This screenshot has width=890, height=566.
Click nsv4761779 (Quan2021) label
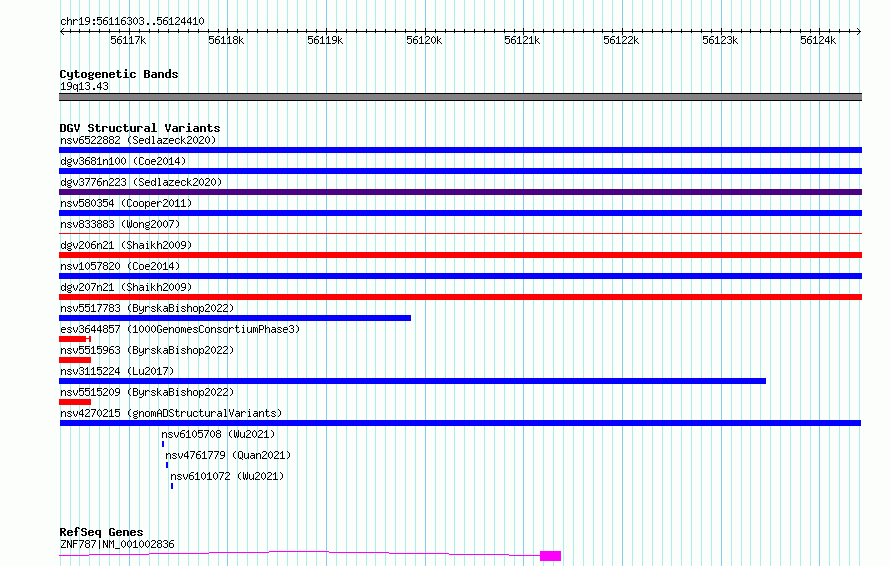pos(228,455)
